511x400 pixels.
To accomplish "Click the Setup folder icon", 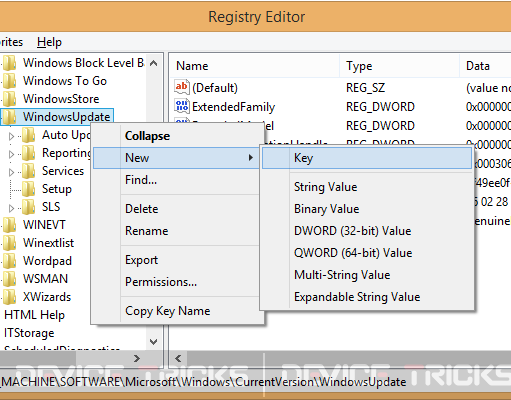I will 29,189.
